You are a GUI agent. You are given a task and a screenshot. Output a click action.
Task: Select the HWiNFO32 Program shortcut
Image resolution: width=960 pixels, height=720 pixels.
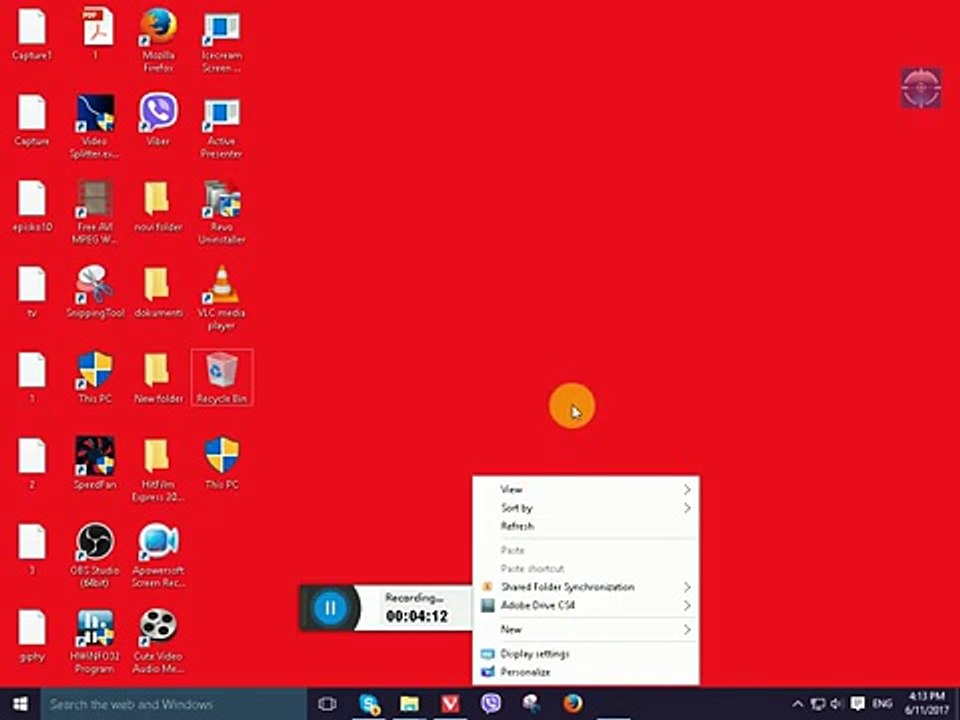coord(95,641)
